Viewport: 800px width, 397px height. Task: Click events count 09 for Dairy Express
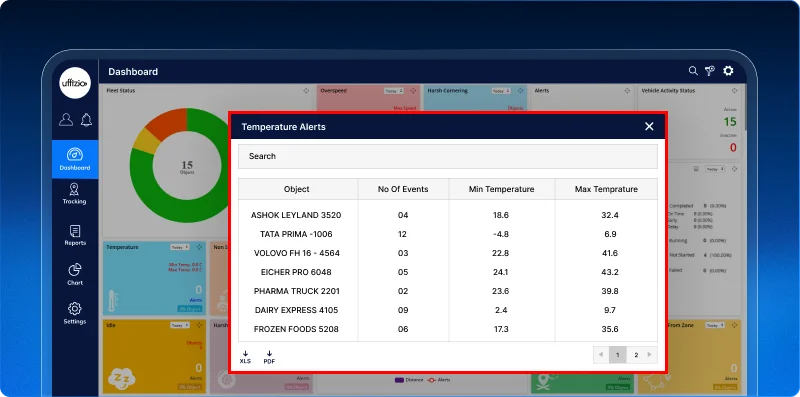(x=403, y=310)
